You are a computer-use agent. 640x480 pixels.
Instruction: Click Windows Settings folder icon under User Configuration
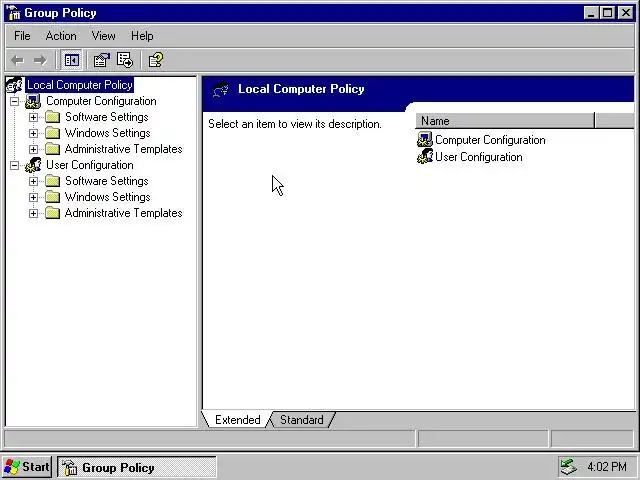(x=52, y=197)
